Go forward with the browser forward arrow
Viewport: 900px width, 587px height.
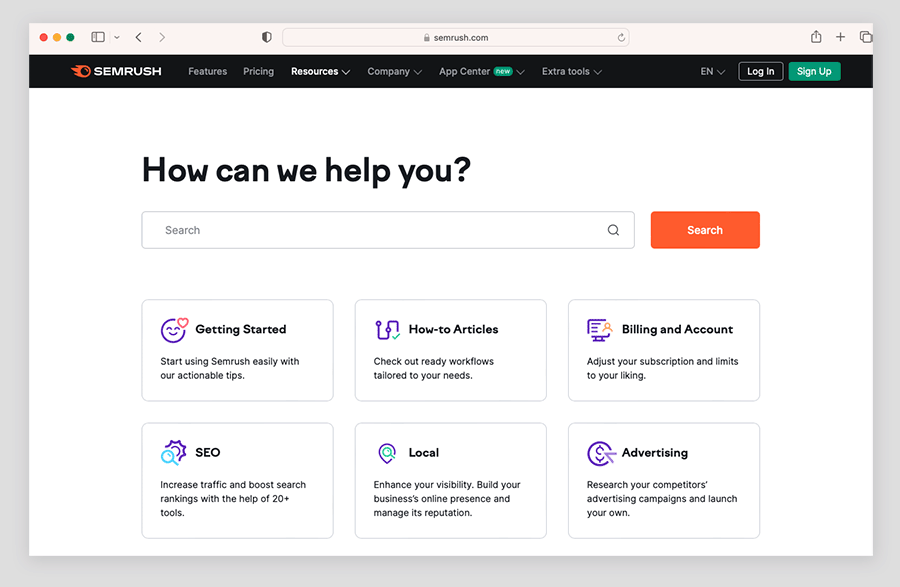point(162,37)
